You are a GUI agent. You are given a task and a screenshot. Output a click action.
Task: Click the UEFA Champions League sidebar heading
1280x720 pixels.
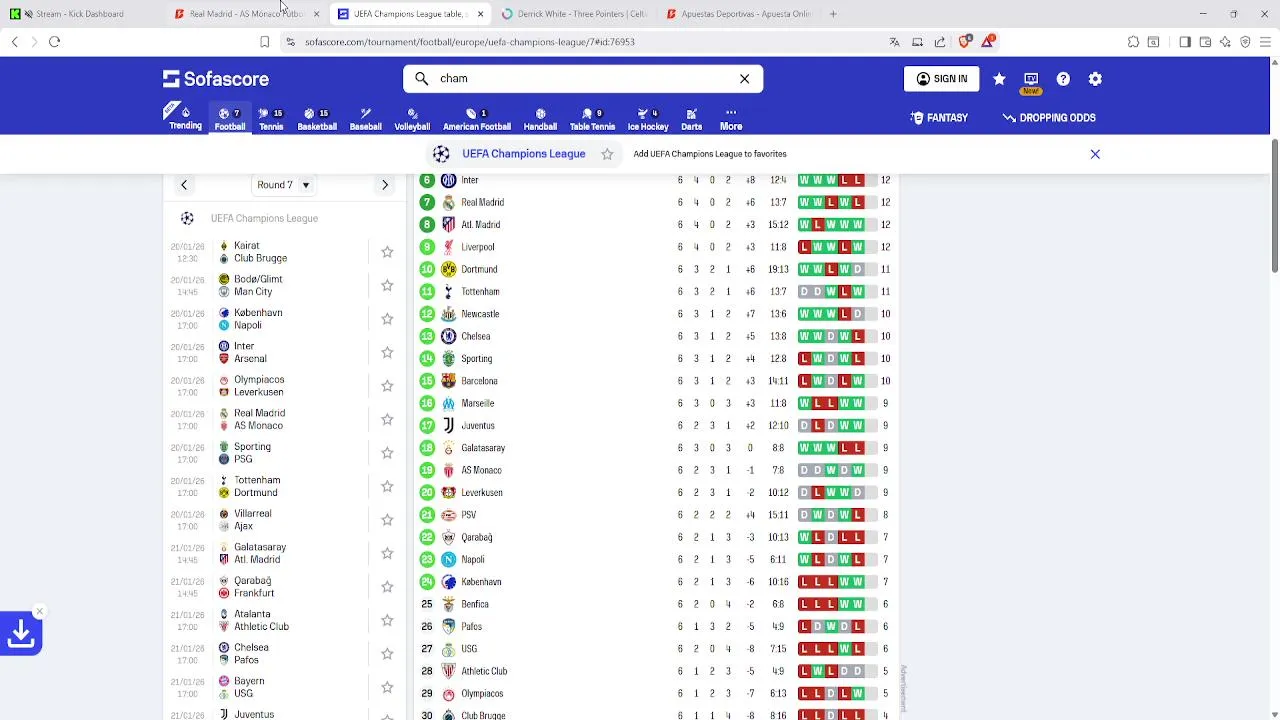[x=264, y=218]
